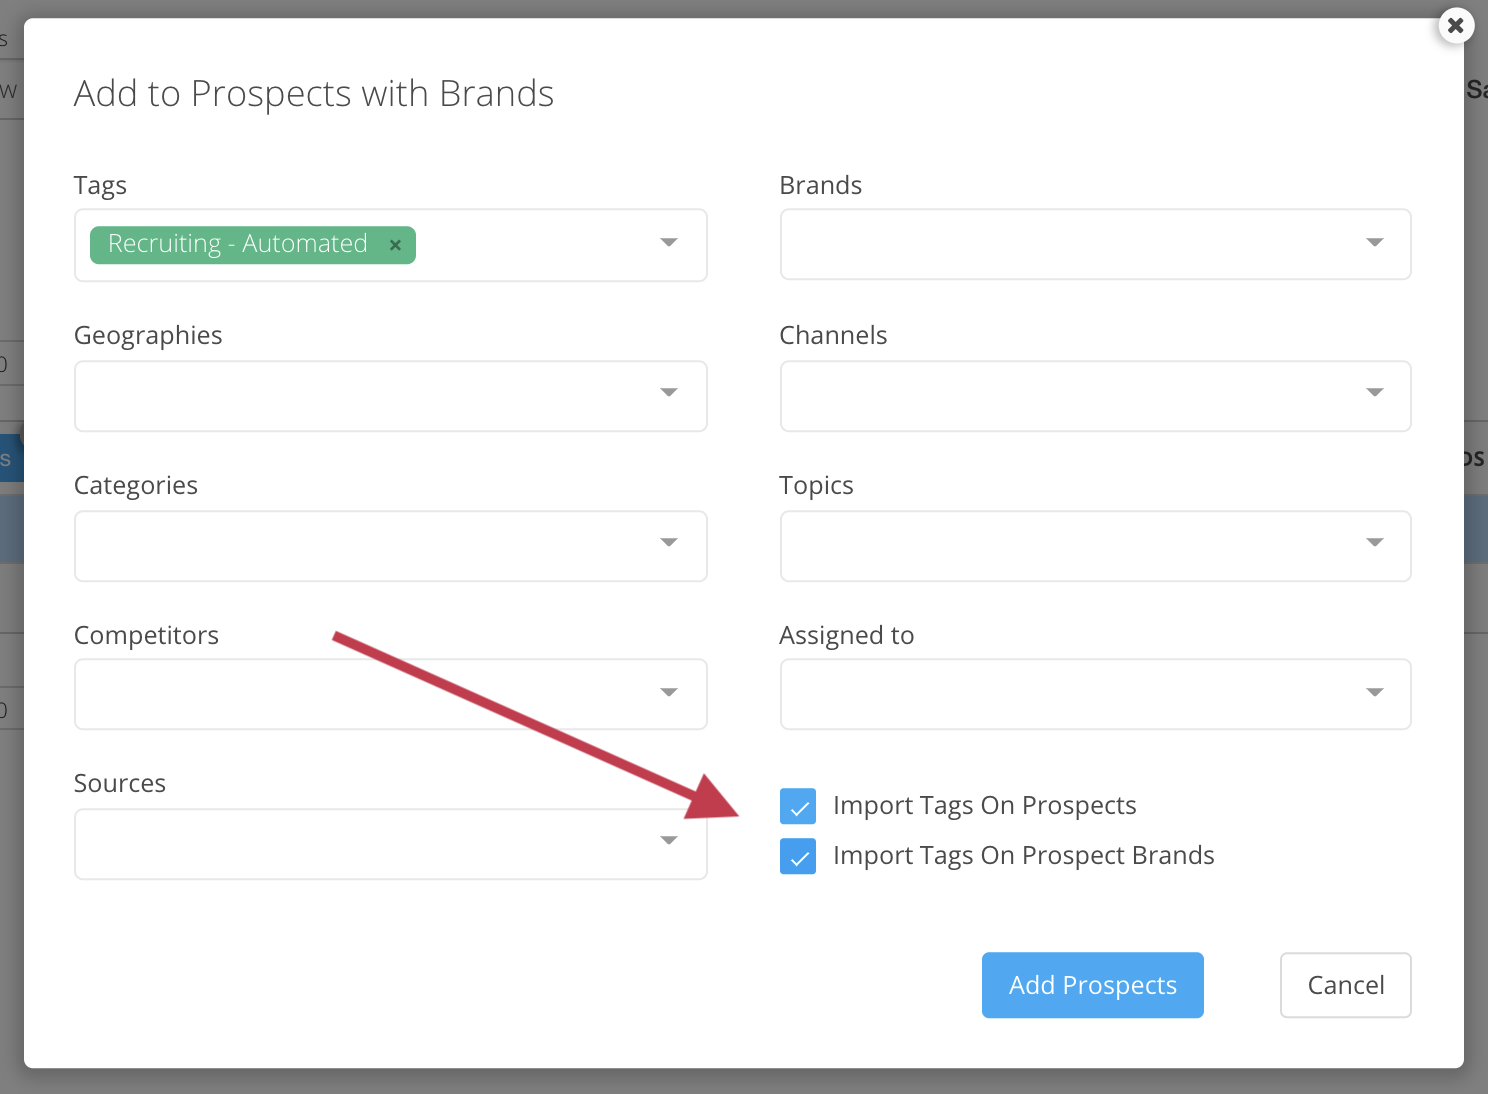Open the Competitors dropdown
1488x1094 pixels.
point(390,694)
